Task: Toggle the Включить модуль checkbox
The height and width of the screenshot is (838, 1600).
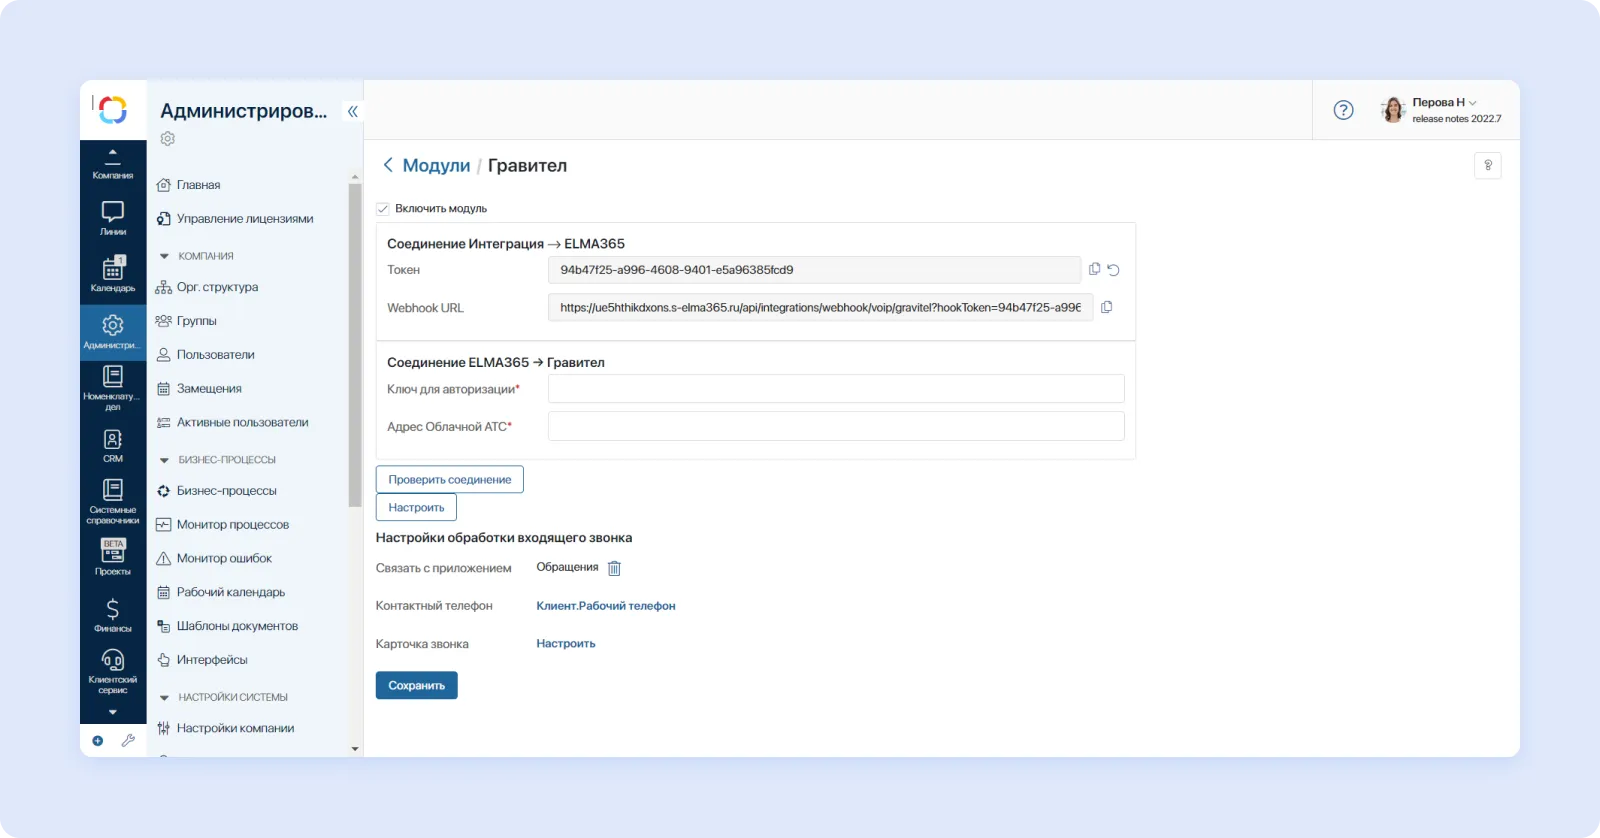Action: point(383,209)
